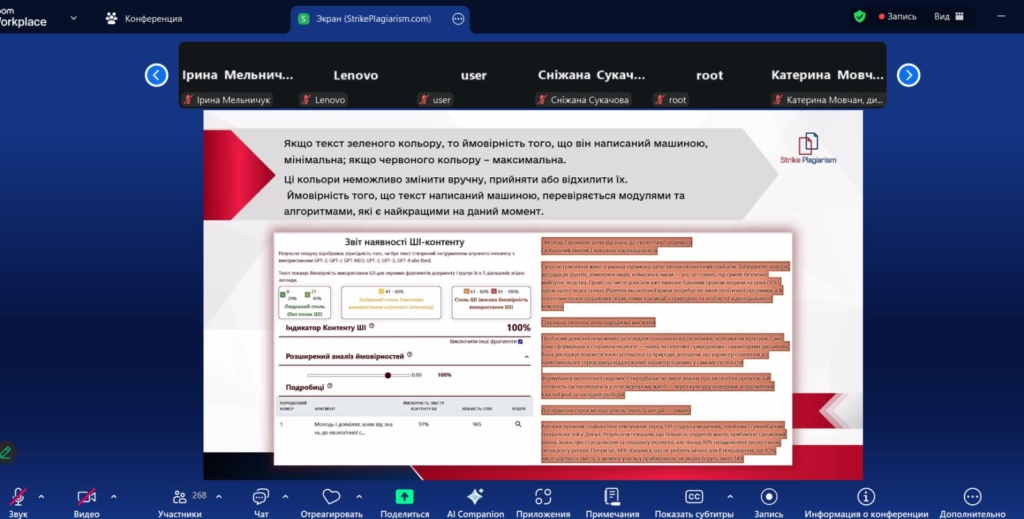Image resolution: width=1024 pixels, height=519 pixels.
Task: Click the probability slider handle
Action: tap(387, 375)
